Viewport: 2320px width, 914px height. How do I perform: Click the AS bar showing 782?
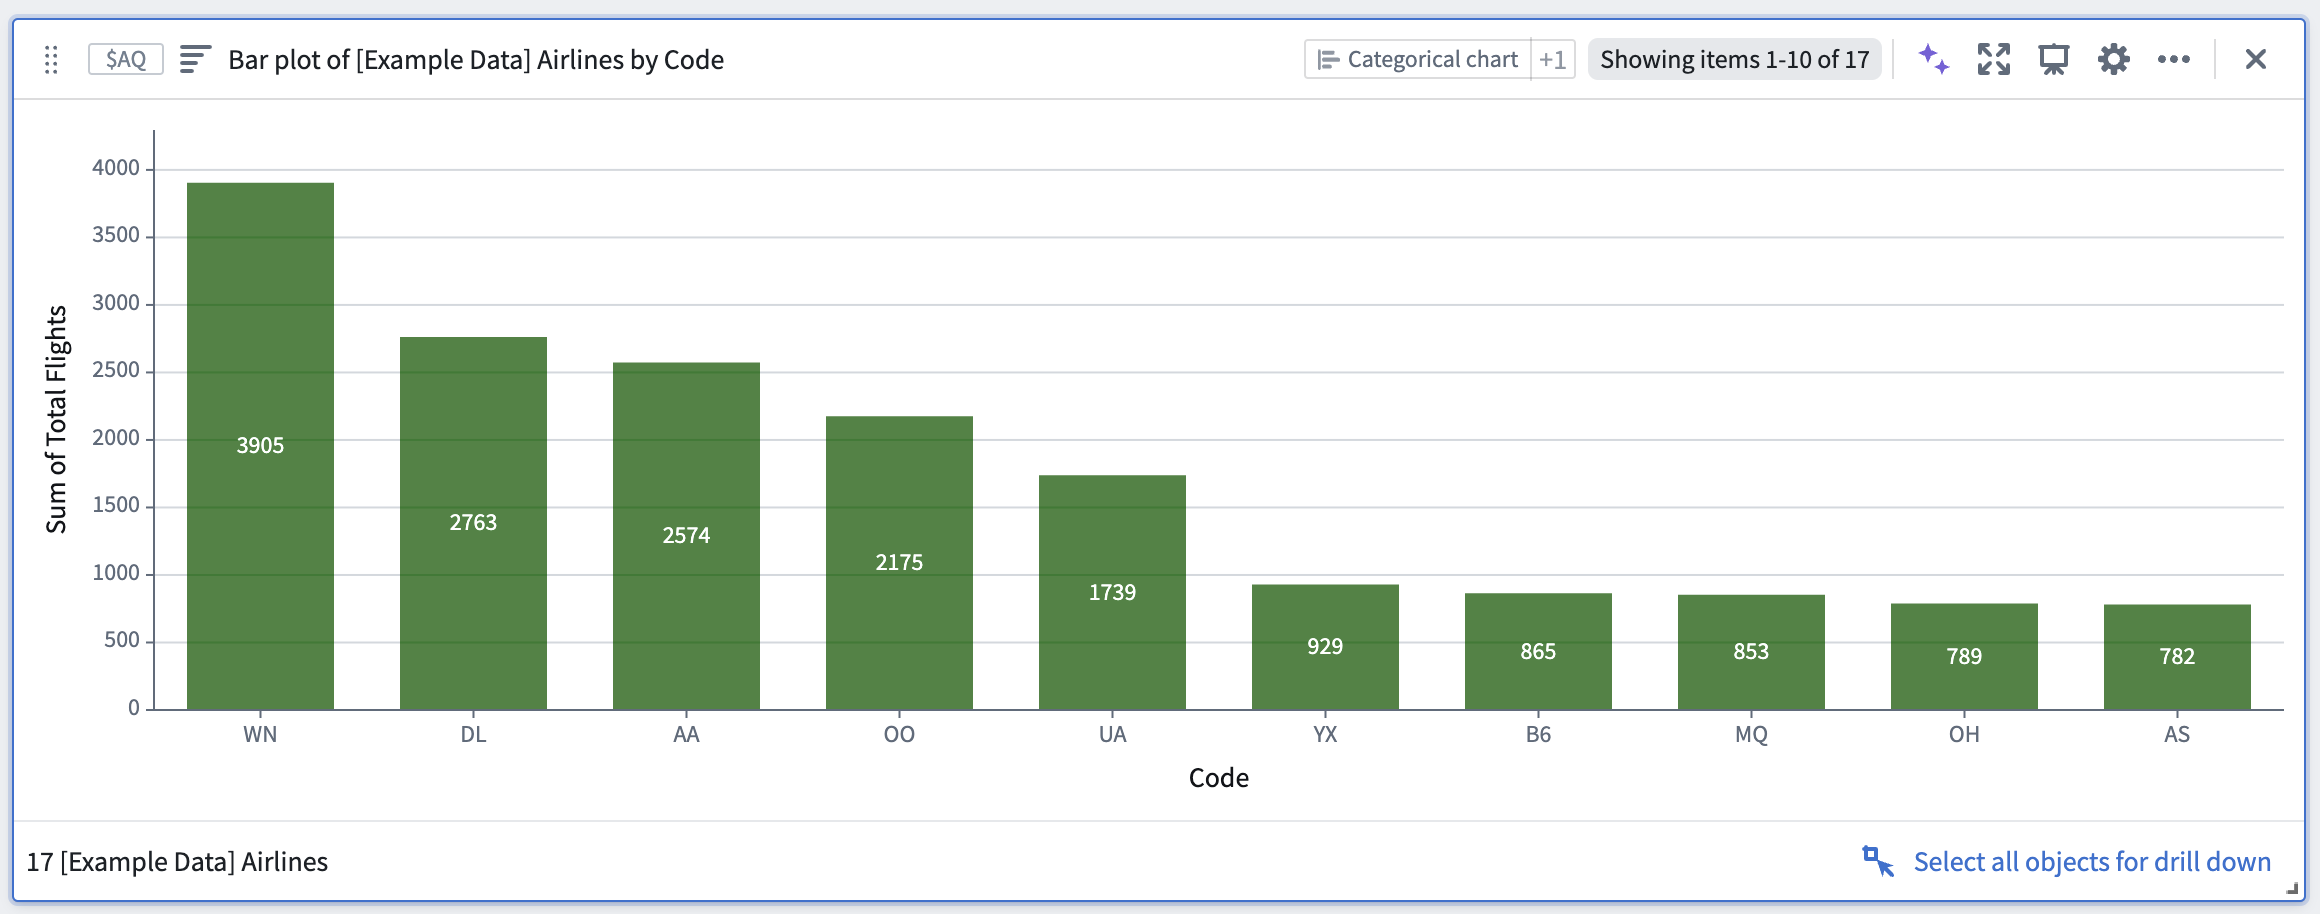tap(2177, 657)
